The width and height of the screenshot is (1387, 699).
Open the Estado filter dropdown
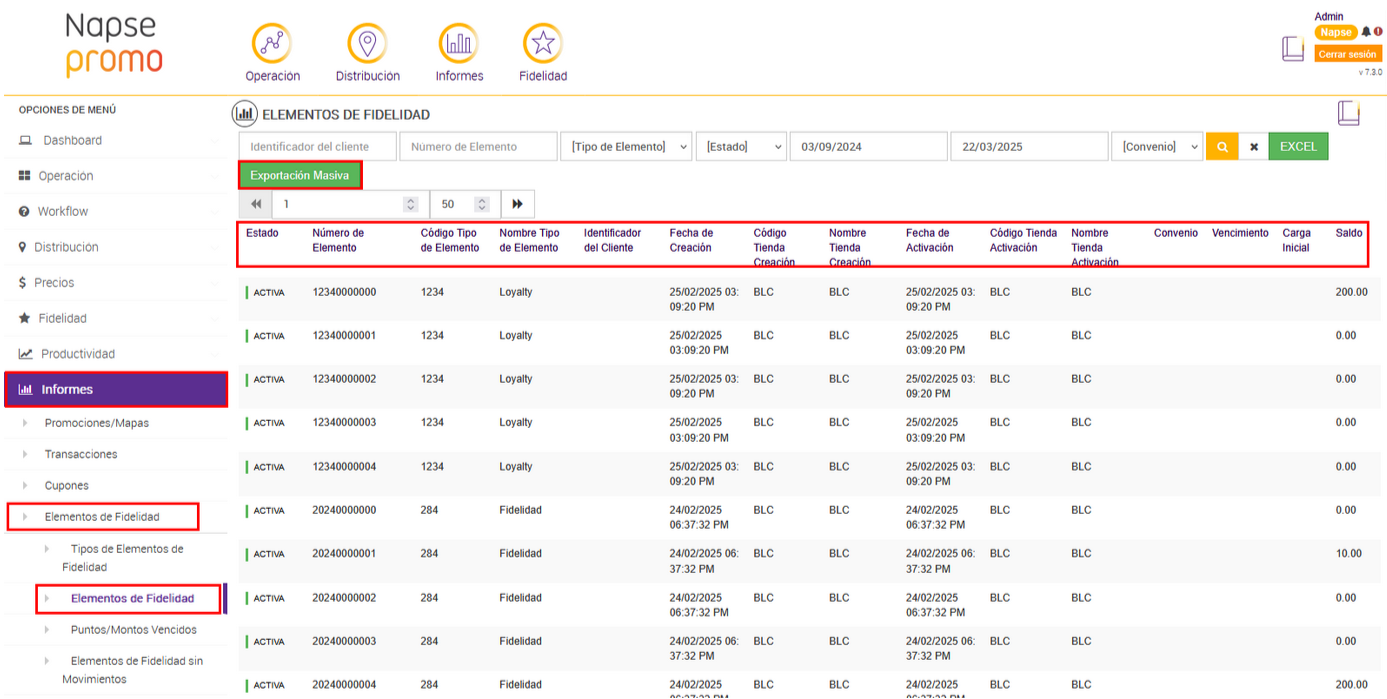(x=742, y=147)
